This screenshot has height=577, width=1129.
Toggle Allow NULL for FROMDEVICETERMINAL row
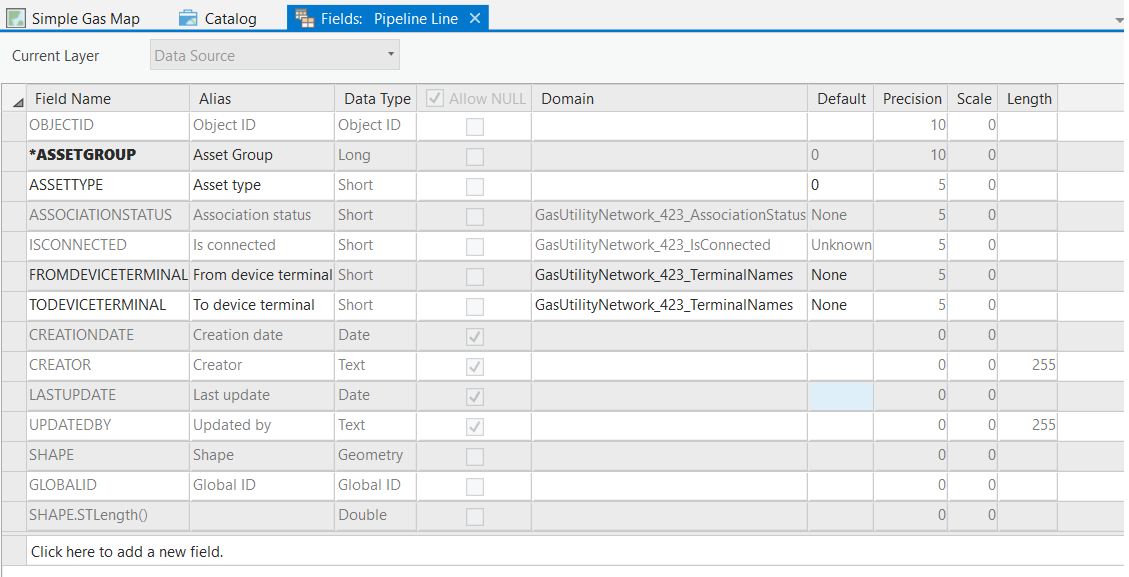474,277
